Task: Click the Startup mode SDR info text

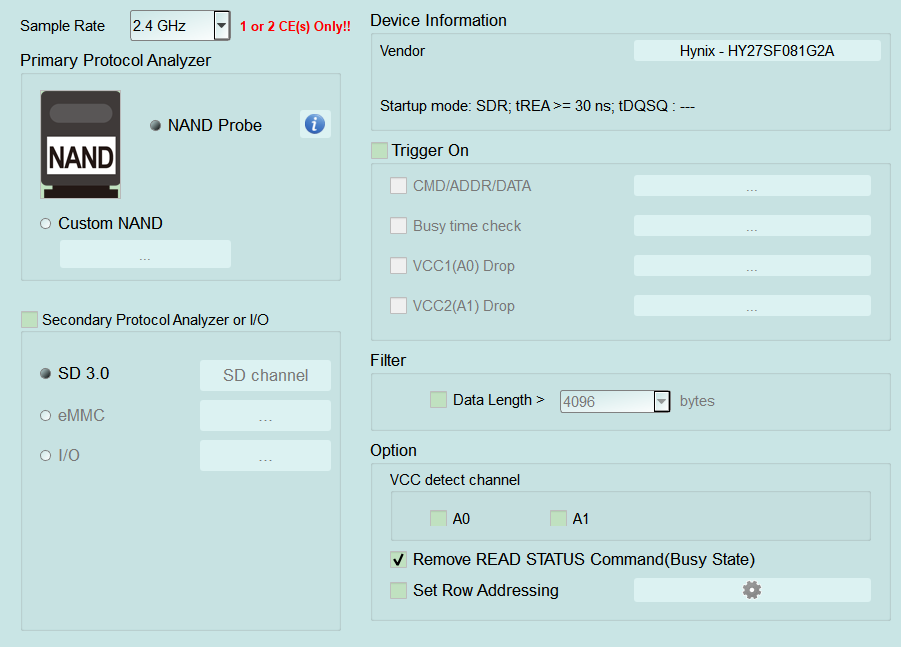Action: coord(537,106)
